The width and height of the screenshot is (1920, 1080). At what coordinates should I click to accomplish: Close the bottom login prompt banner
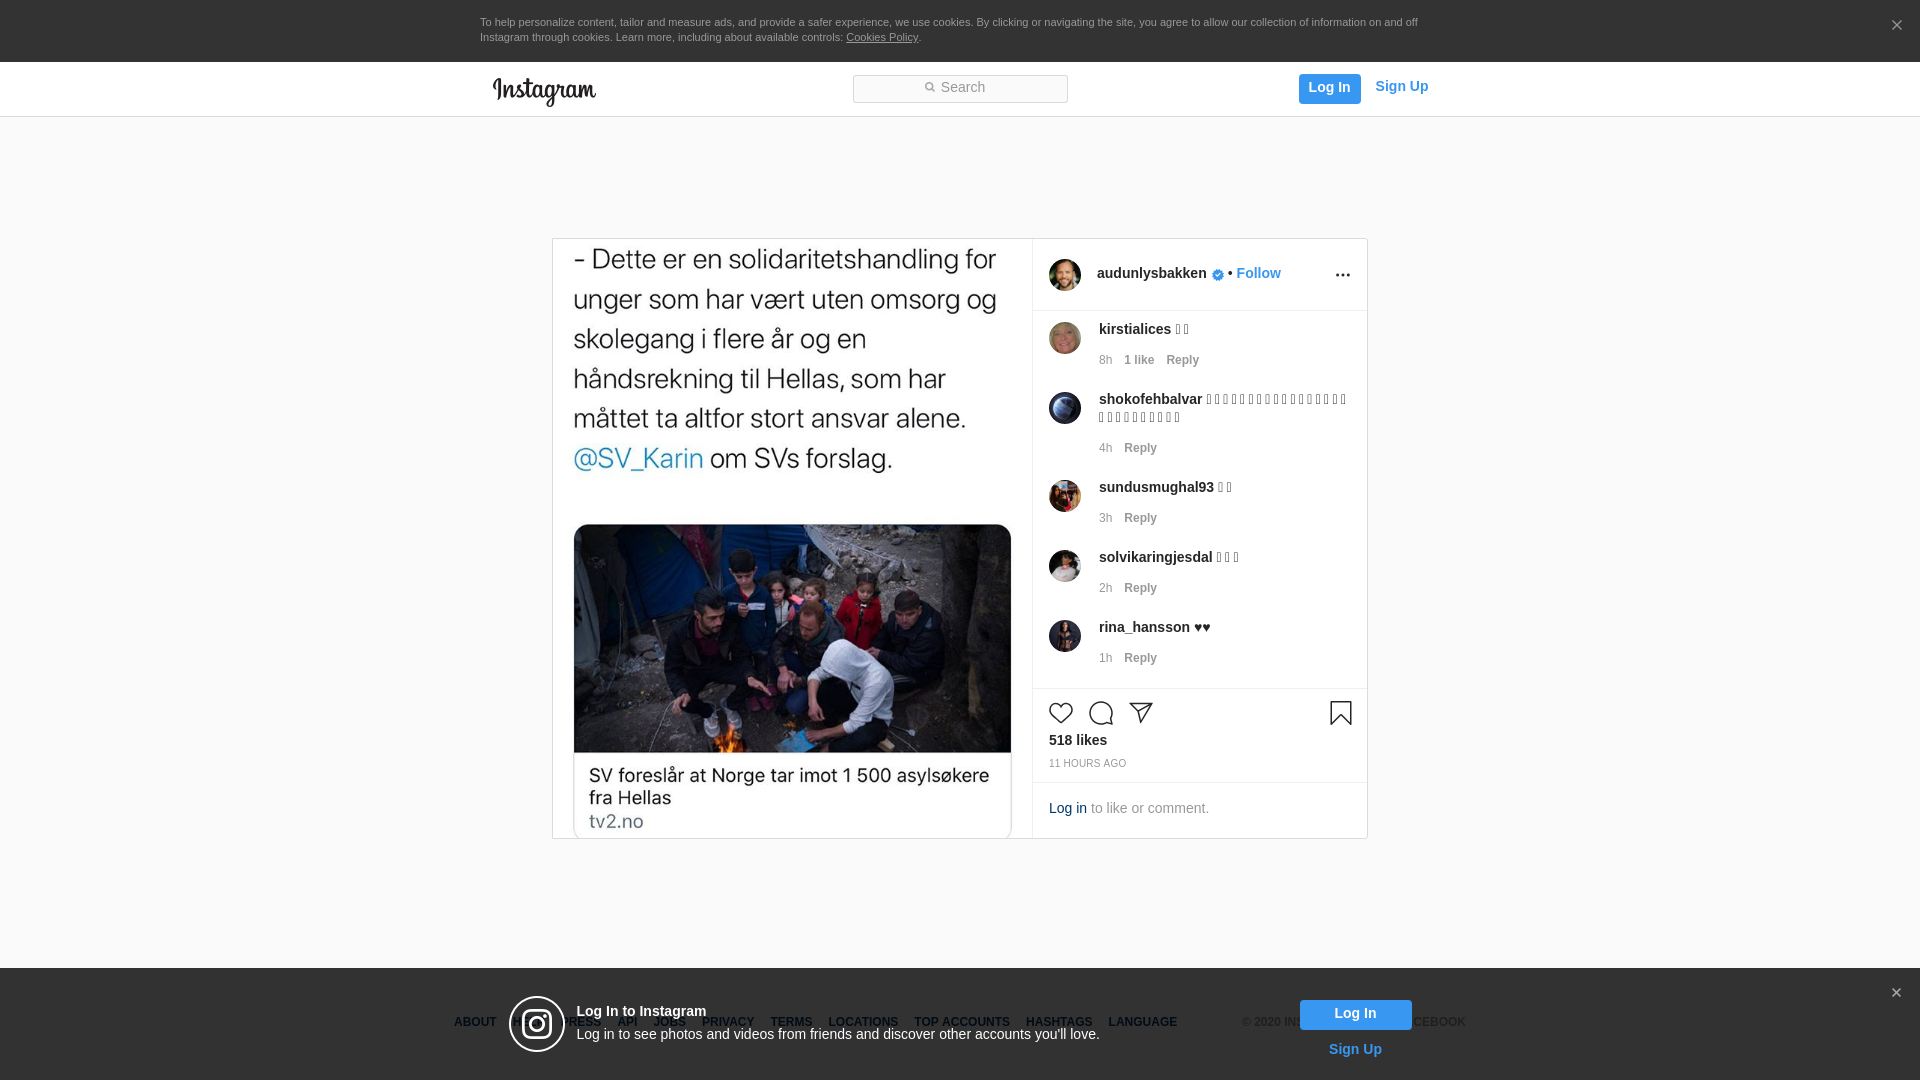tap(1896, 993)
